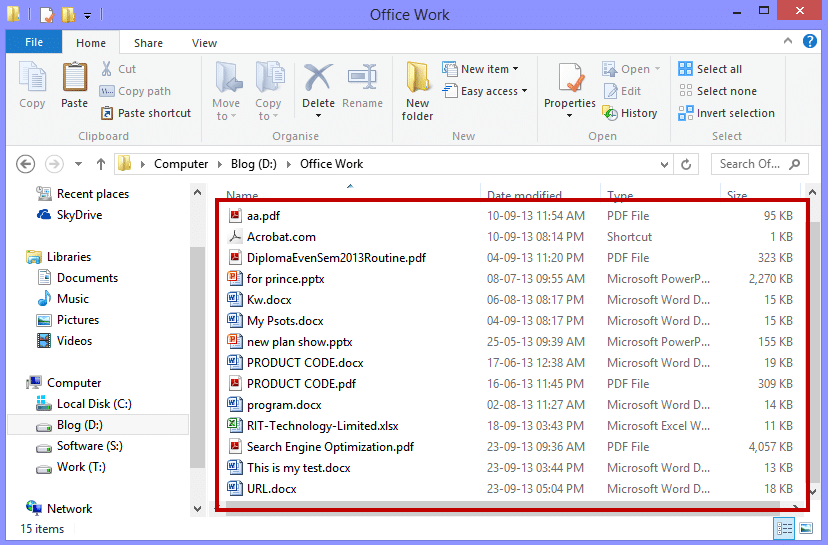This screenshot has width=828, height=545.
Task: Switch to details view in status bar
Action: 784,528
